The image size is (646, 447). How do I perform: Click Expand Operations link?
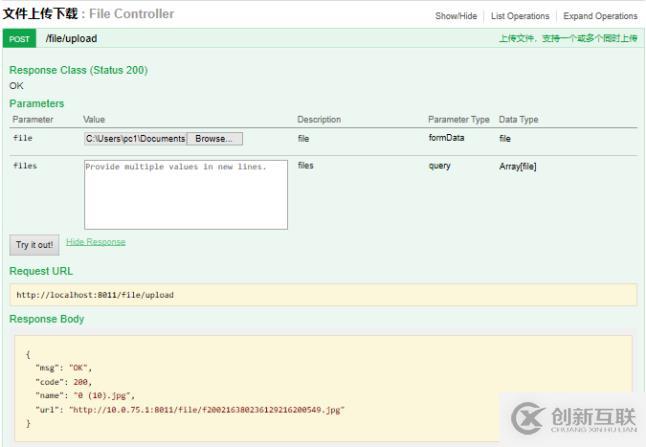(x=600, y=16)
